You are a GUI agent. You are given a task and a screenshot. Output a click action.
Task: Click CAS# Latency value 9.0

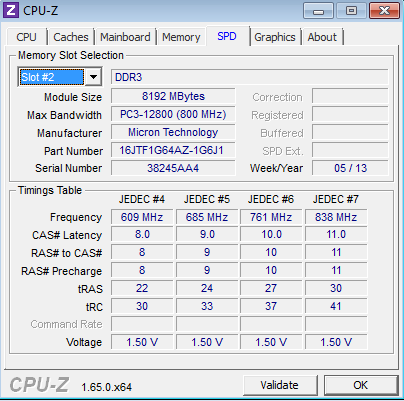tap(207, 234)
